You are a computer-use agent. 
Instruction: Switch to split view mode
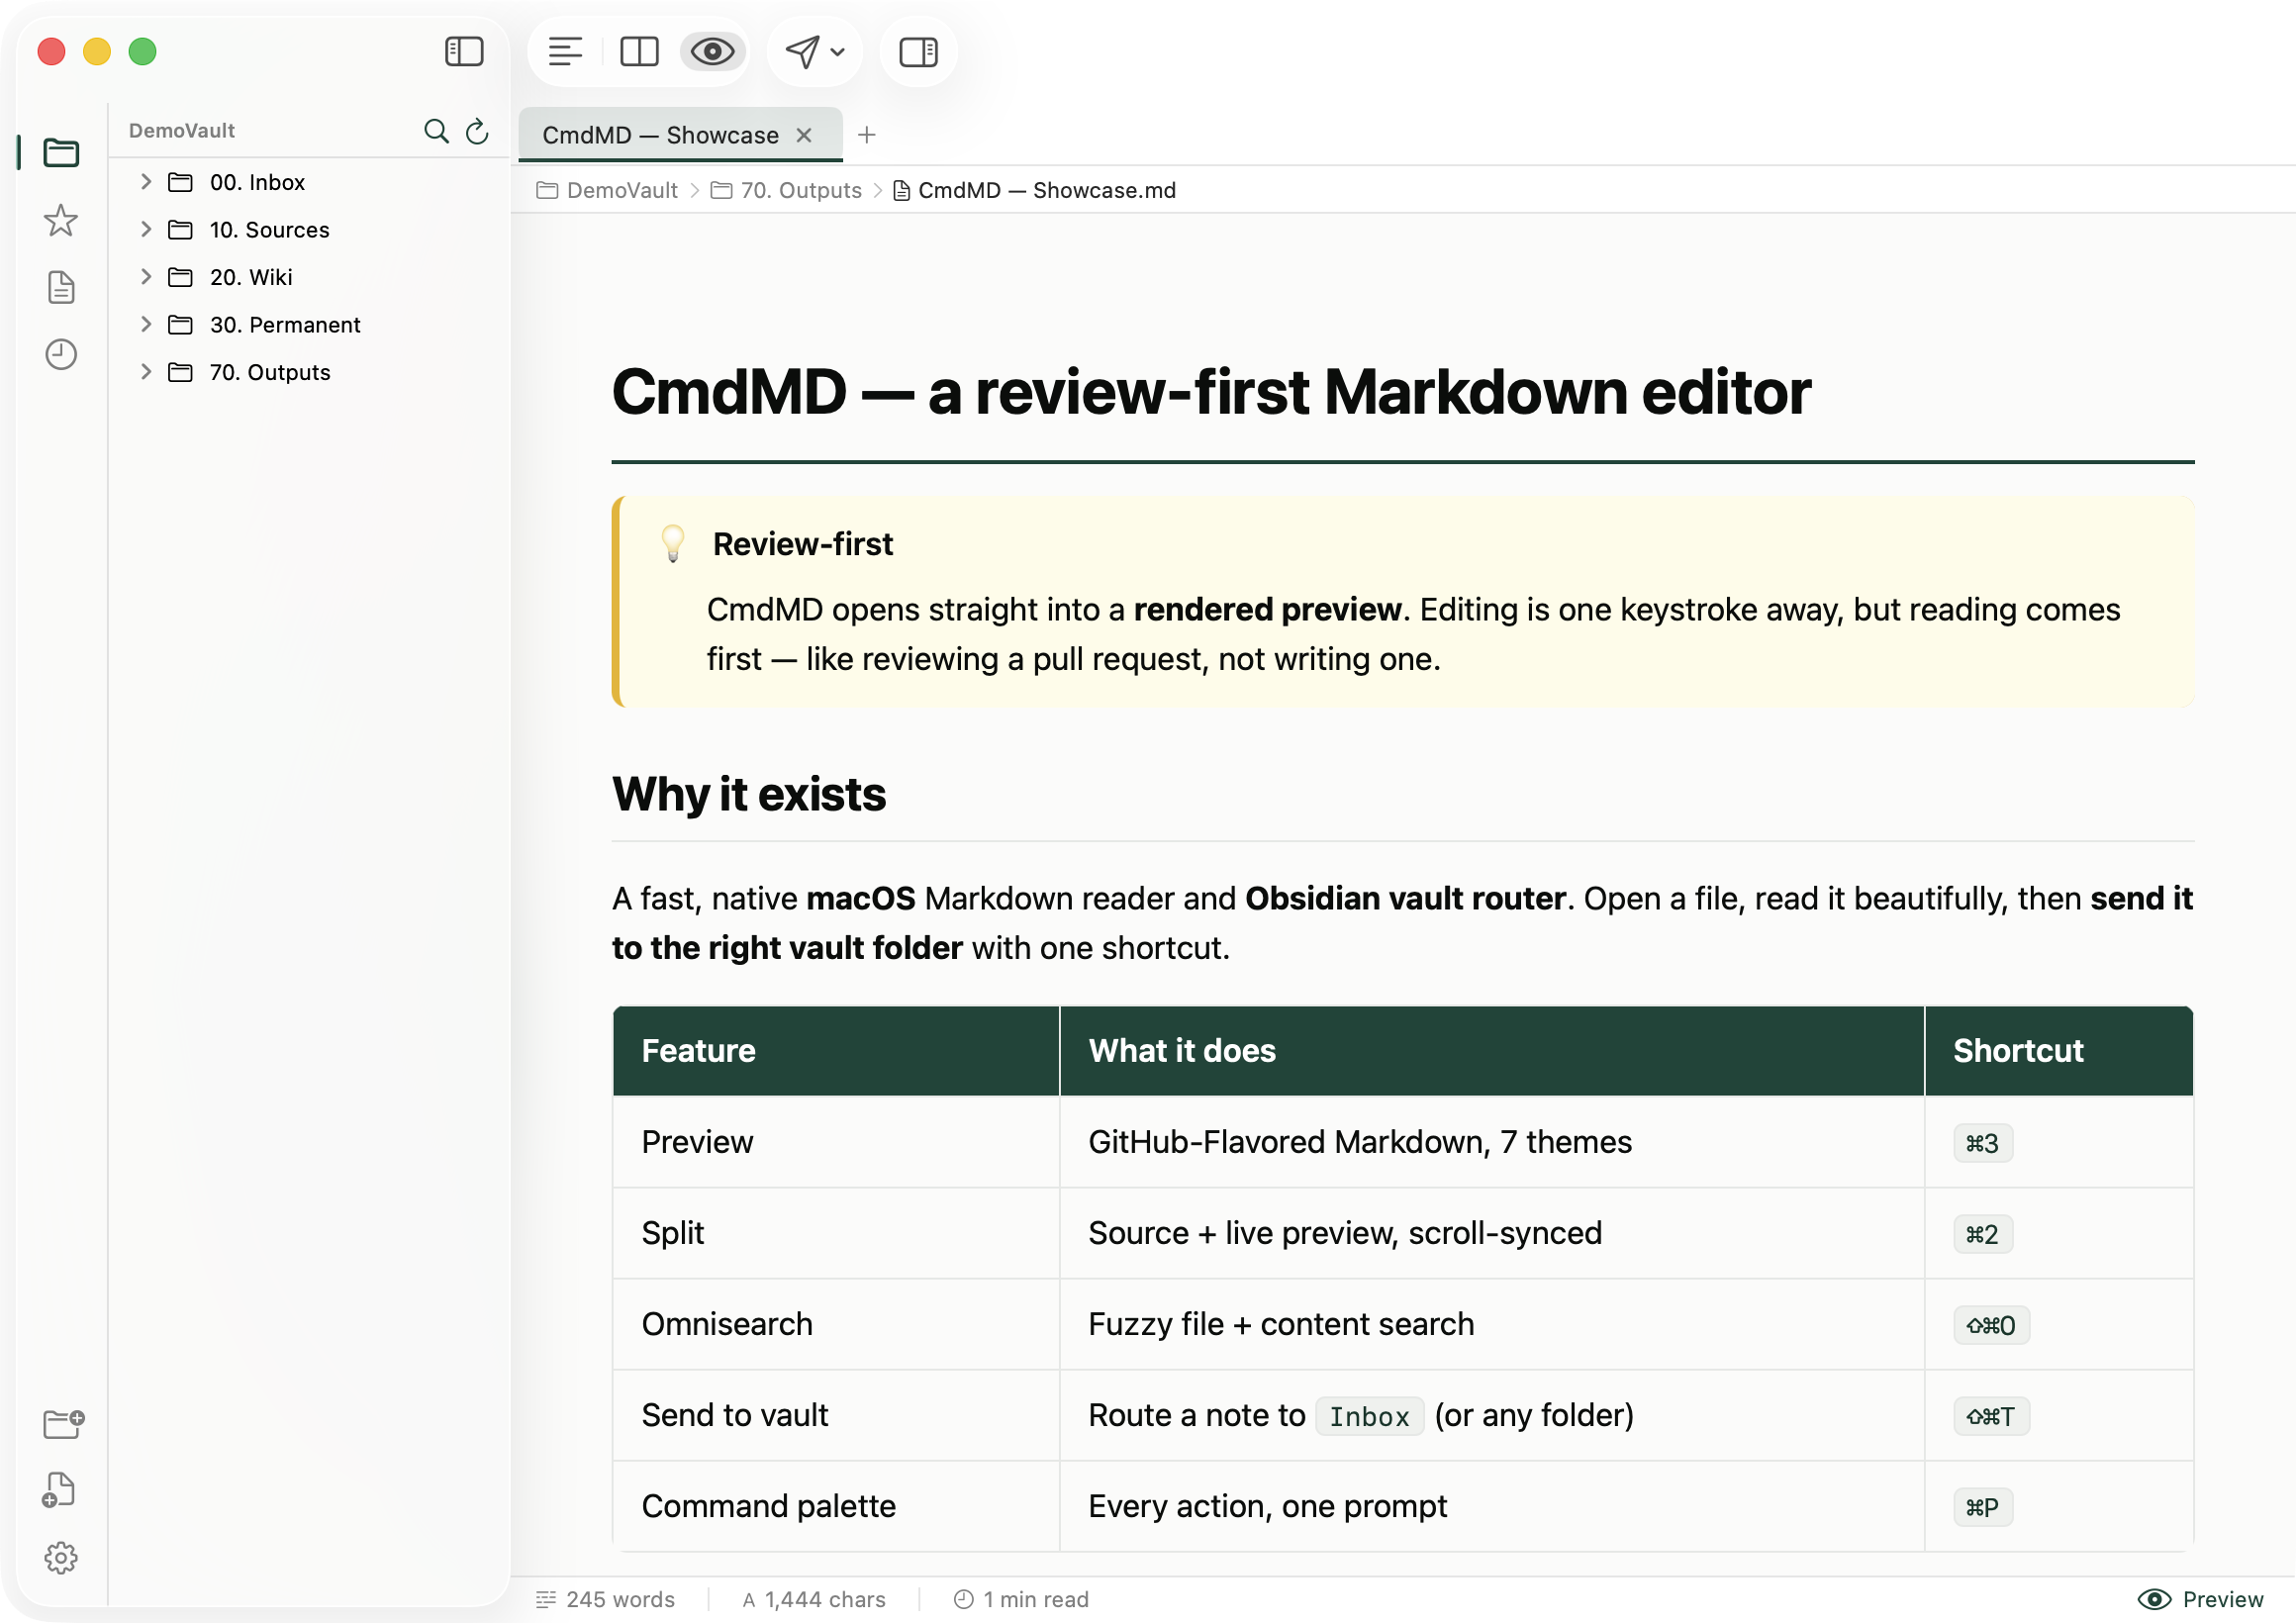pyautogui.click(x=639, y=51)
